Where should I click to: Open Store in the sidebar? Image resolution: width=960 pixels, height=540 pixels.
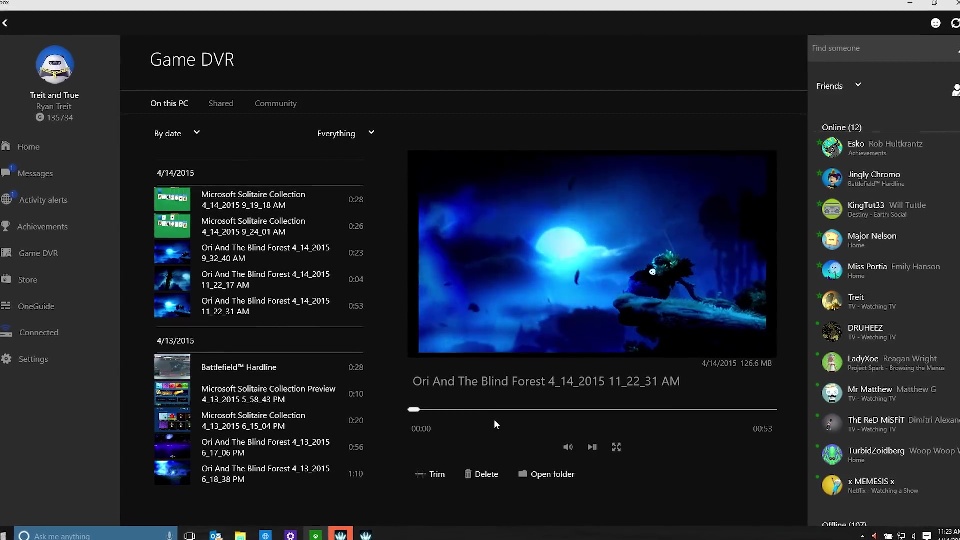pos(28,280)
